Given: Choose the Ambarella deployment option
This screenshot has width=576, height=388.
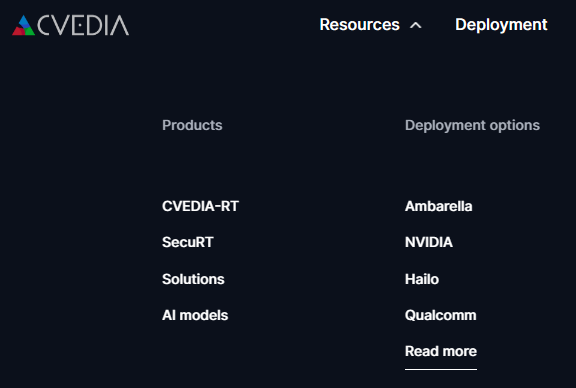Looking at the screenshot, I should click(439, 206).
